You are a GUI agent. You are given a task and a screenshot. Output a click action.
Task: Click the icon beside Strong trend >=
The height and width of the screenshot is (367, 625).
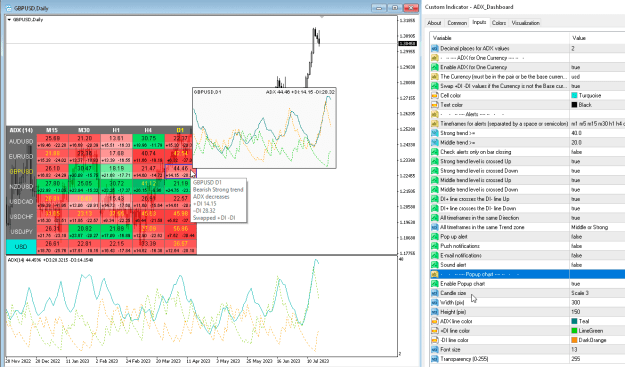pos(435,133)
